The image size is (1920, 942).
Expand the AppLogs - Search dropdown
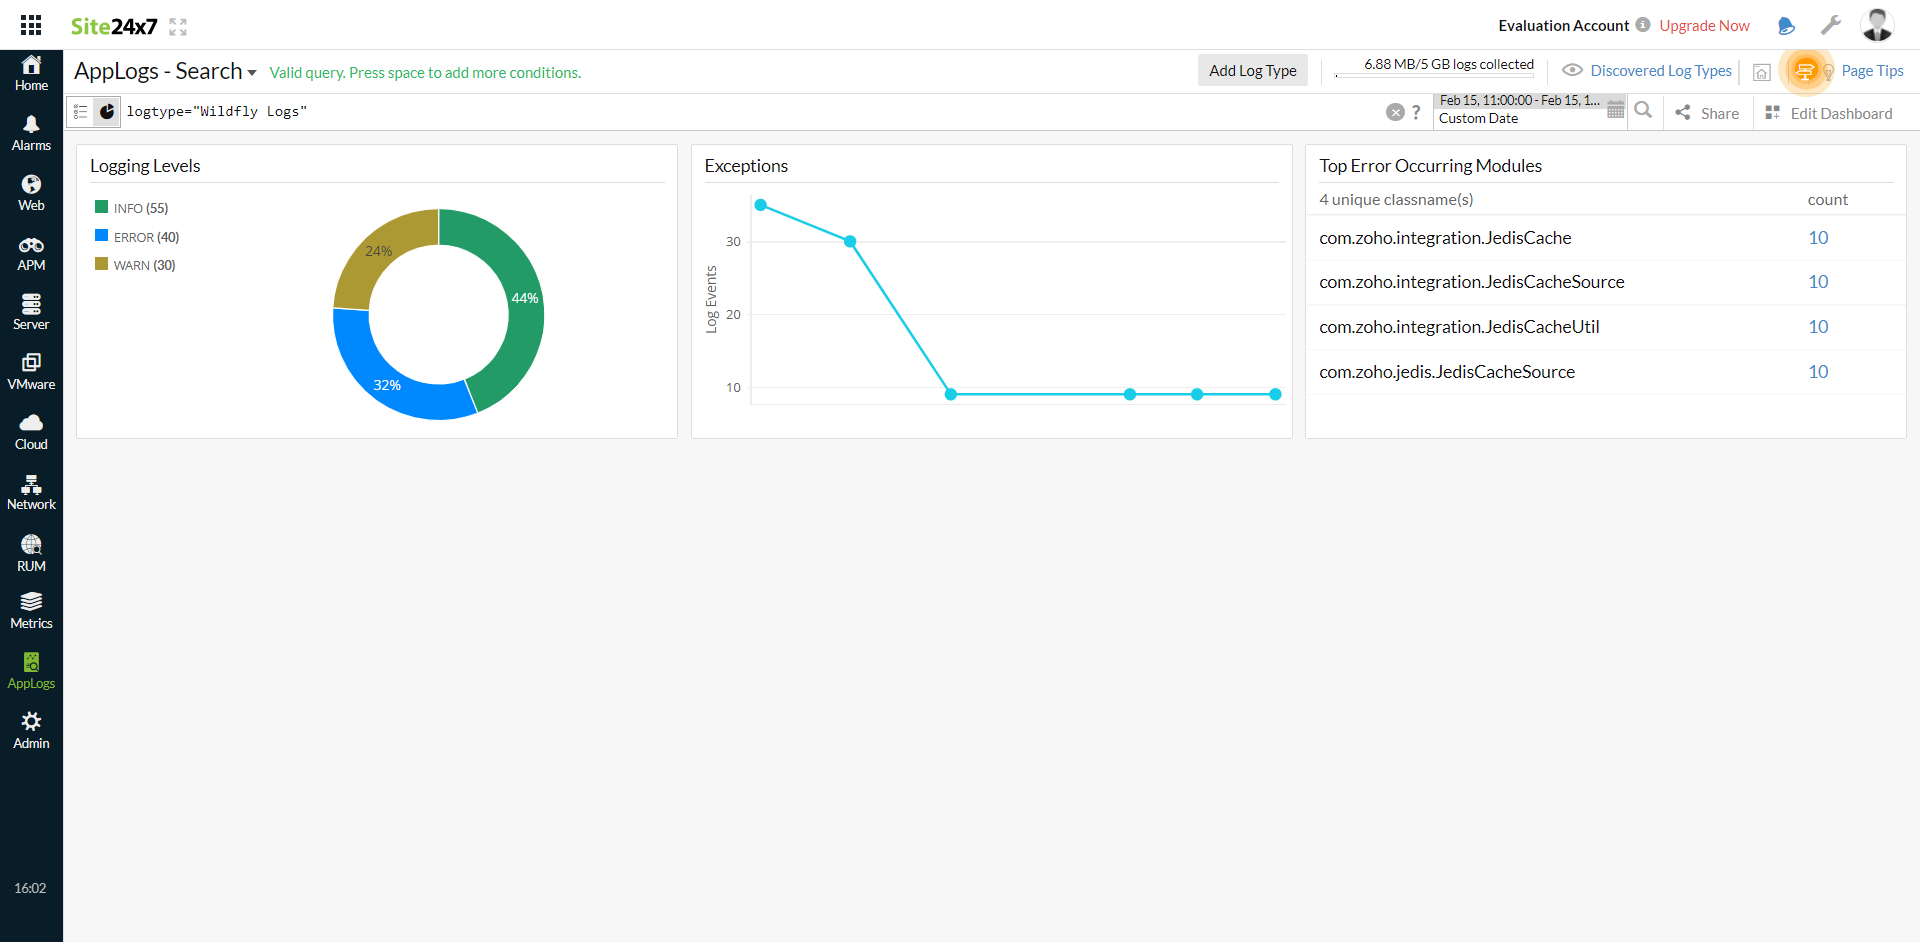click(x=252, y=71)
